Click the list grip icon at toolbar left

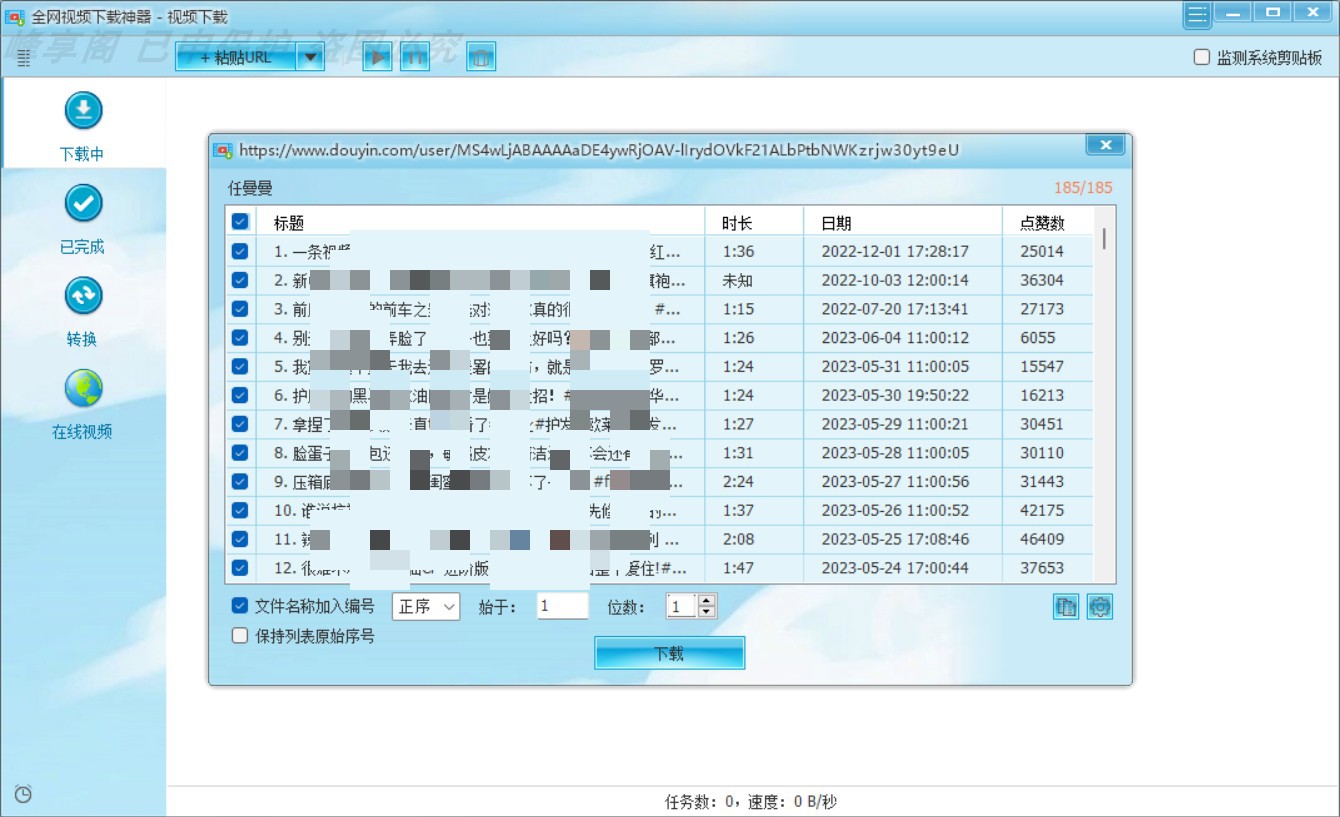(24, 58)
